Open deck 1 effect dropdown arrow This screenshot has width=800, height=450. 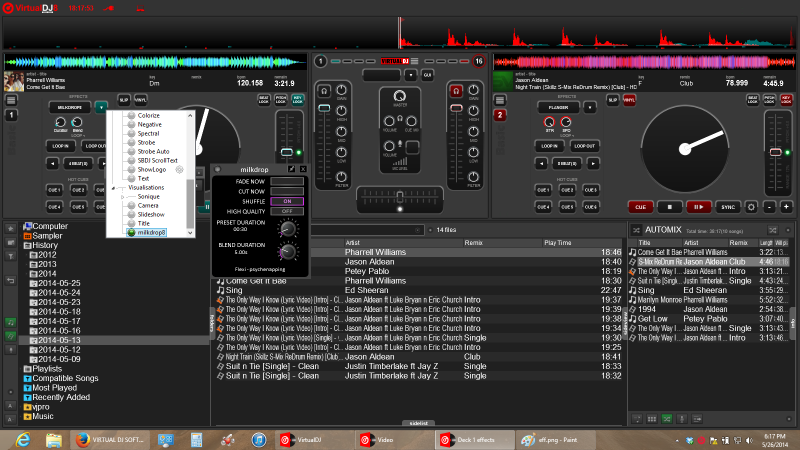pos(101,107)
